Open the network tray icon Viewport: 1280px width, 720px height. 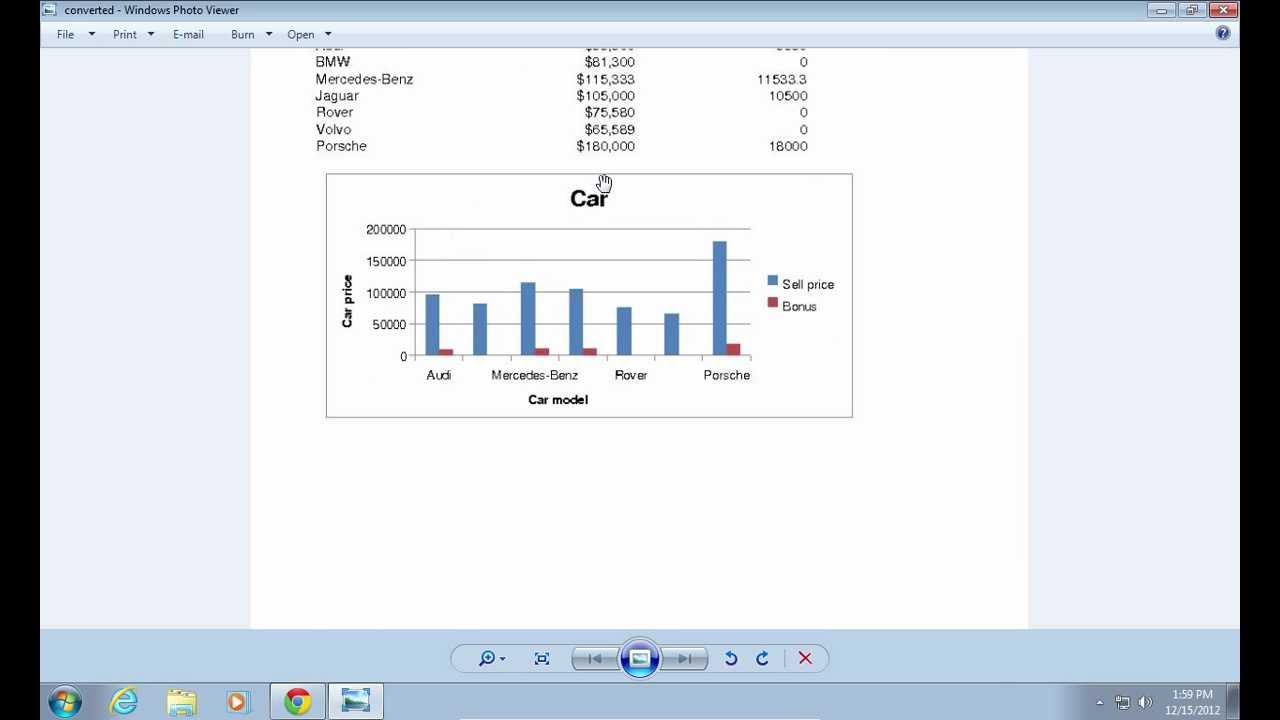(x=1123, y=702)
